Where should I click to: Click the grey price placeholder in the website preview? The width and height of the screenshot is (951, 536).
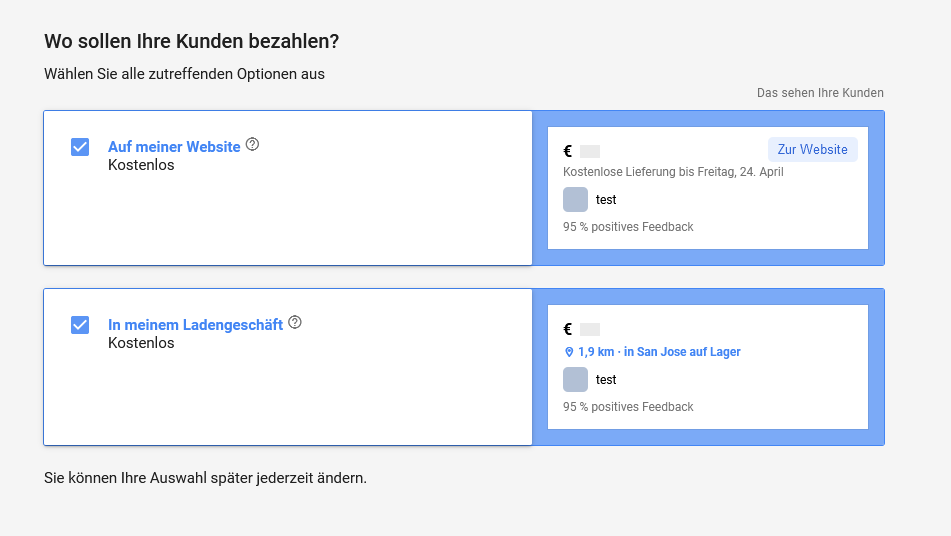tap(590, 152)
